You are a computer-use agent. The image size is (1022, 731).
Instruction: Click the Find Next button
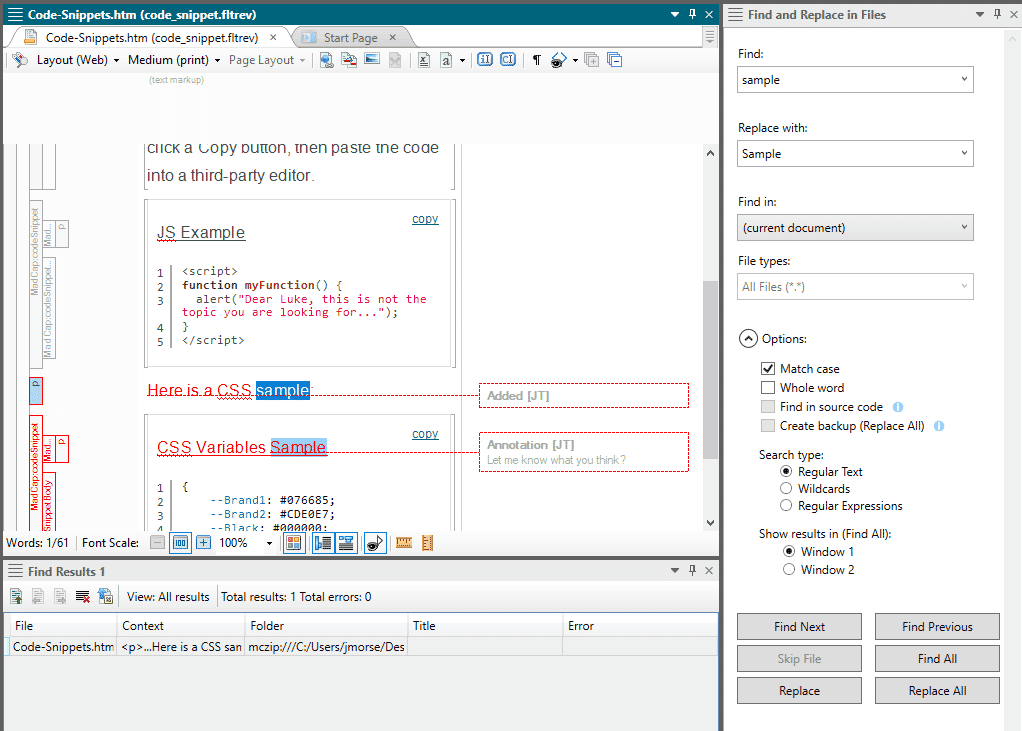[799, 626]
